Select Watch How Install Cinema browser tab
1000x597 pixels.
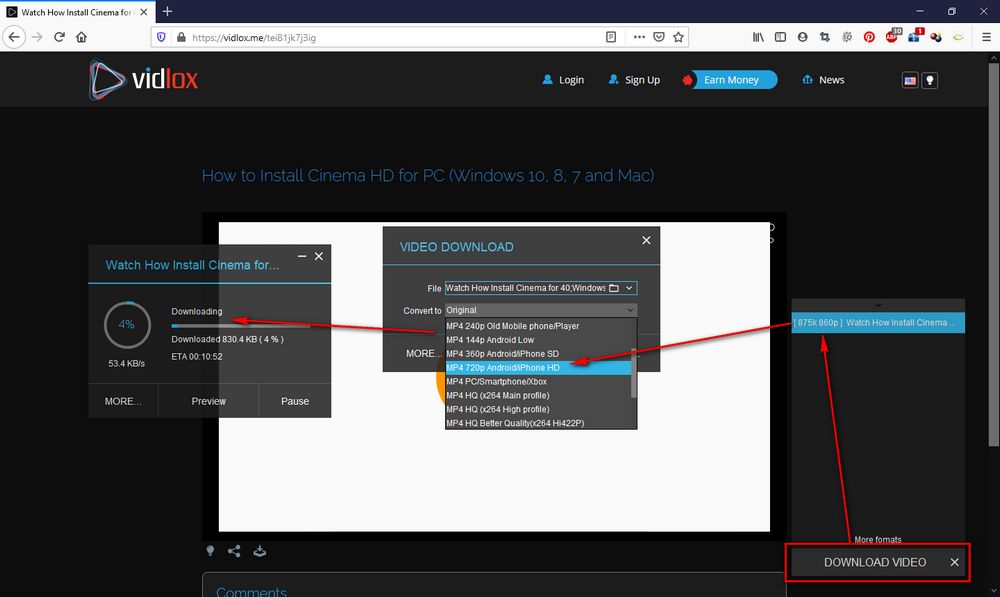pos(77,11)
